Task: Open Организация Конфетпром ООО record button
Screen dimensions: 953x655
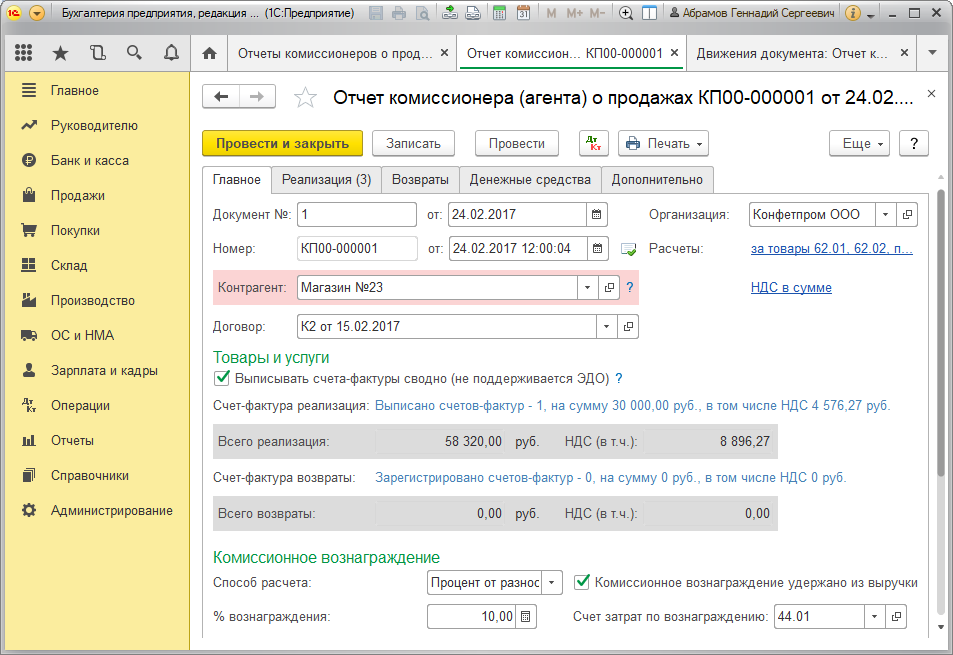Action: pos(907,214)
